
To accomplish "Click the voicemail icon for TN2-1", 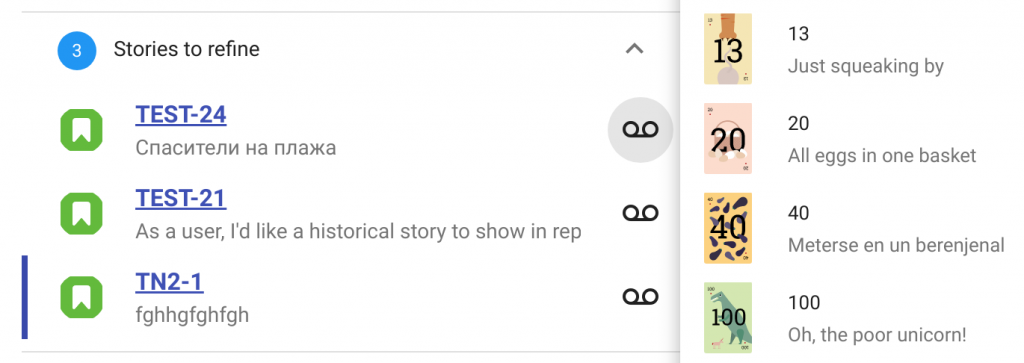I will point(640,297).
